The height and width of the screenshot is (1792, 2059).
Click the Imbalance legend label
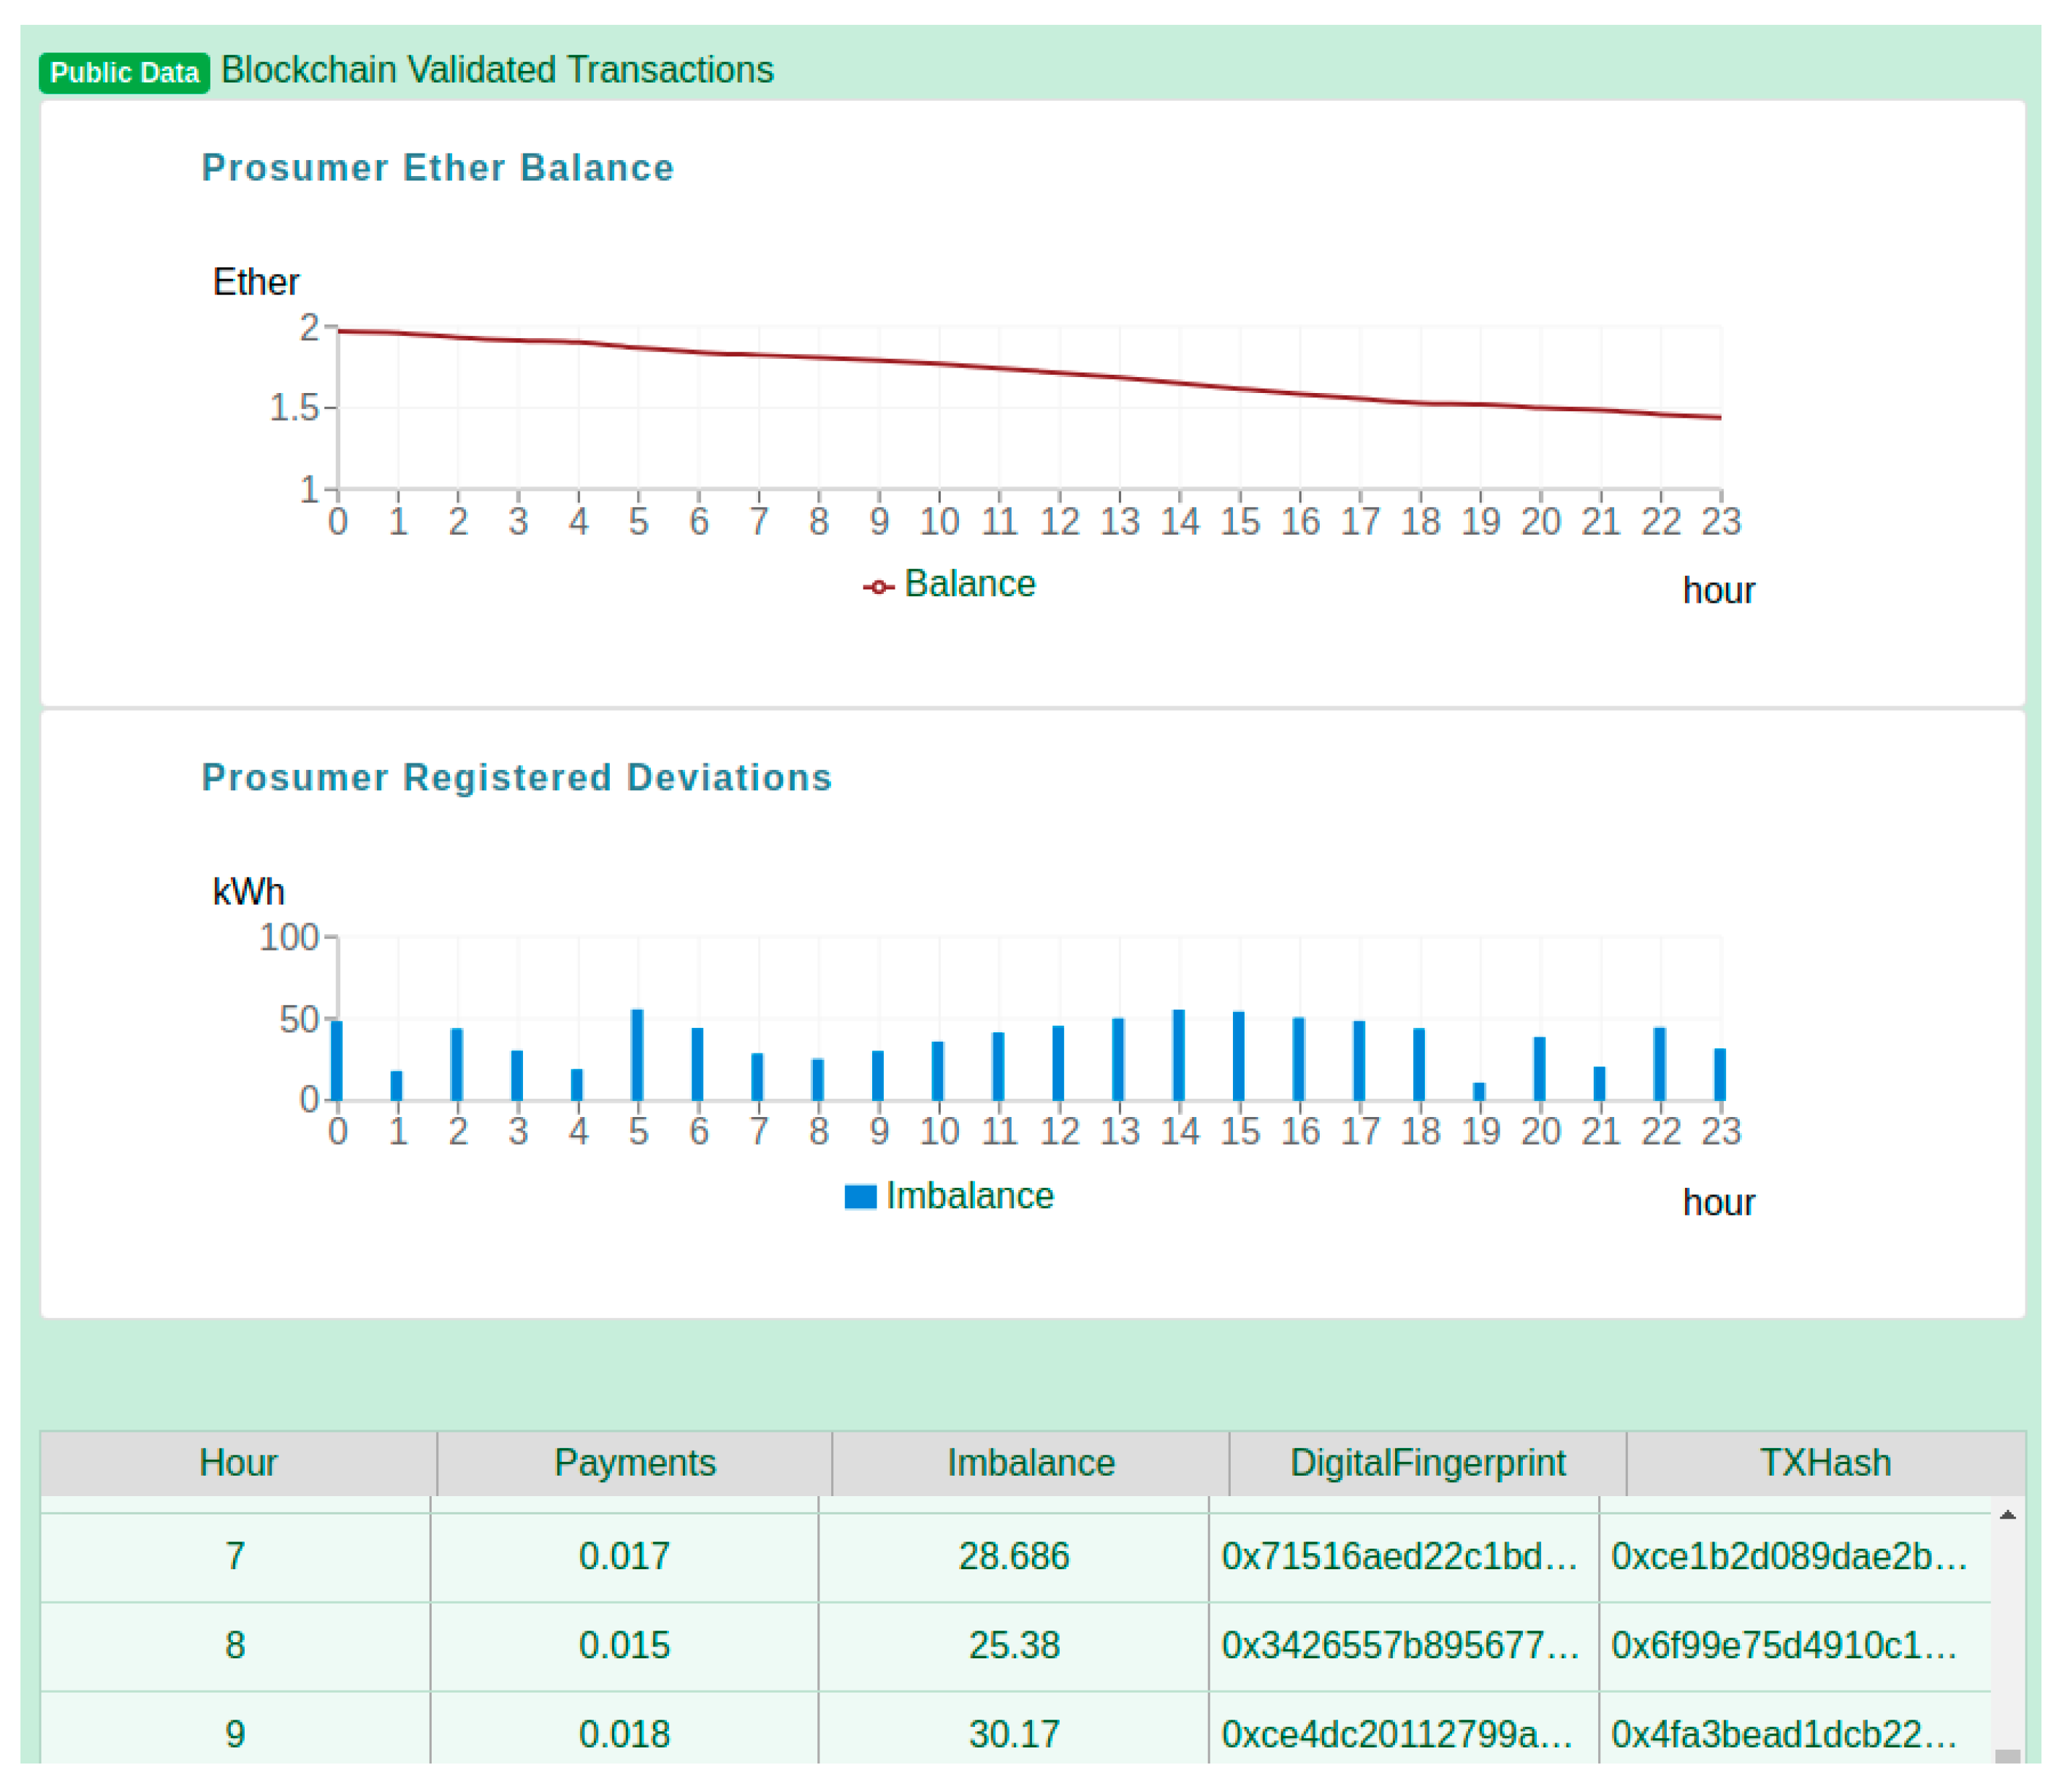(969, 1196)
